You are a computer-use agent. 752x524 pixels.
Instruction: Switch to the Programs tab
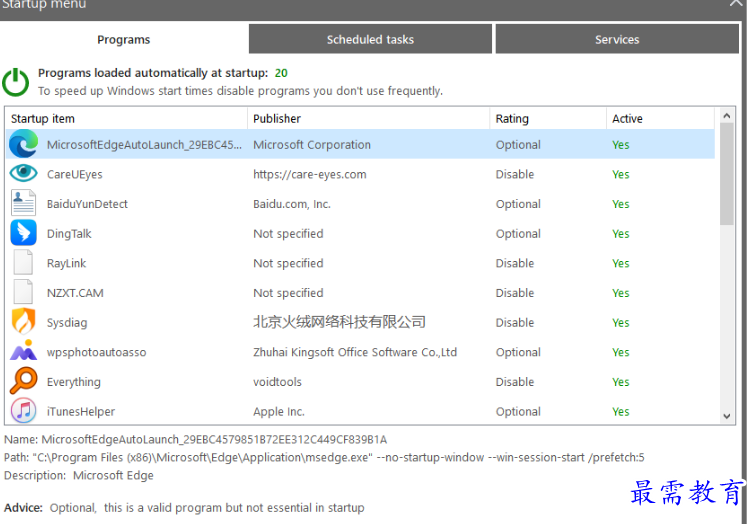124,40
